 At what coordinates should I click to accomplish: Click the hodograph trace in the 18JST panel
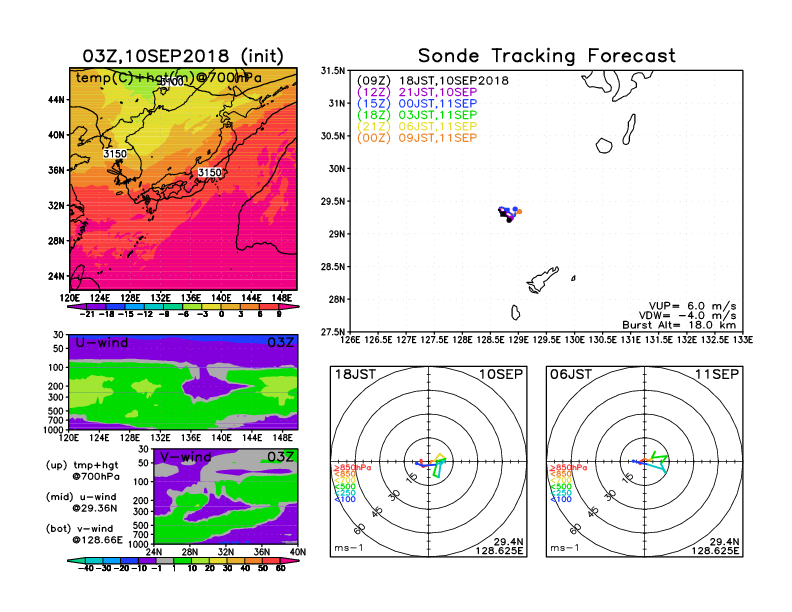coord(433,465)
